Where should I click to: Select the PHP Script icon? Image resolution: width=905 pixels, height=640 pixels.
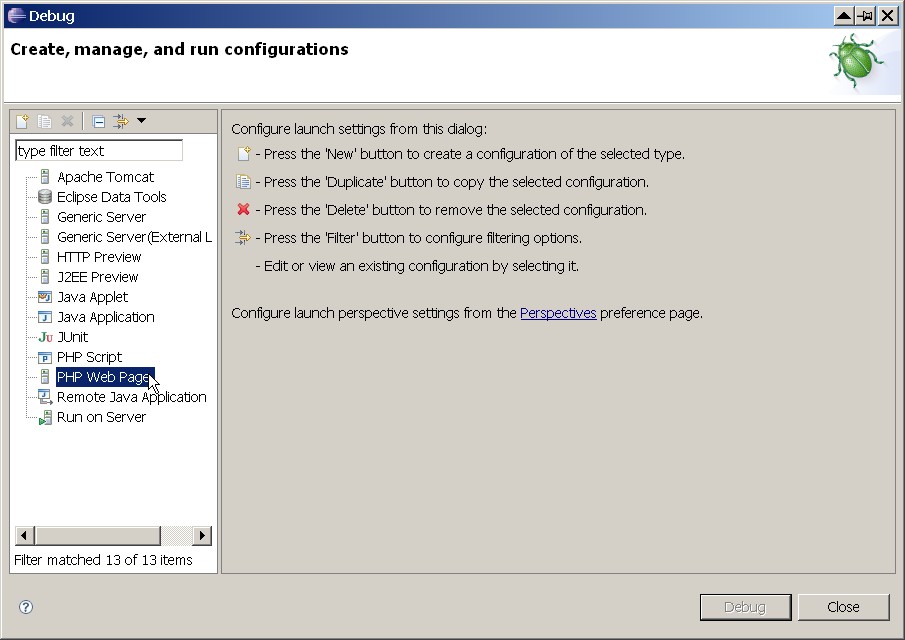45,357
